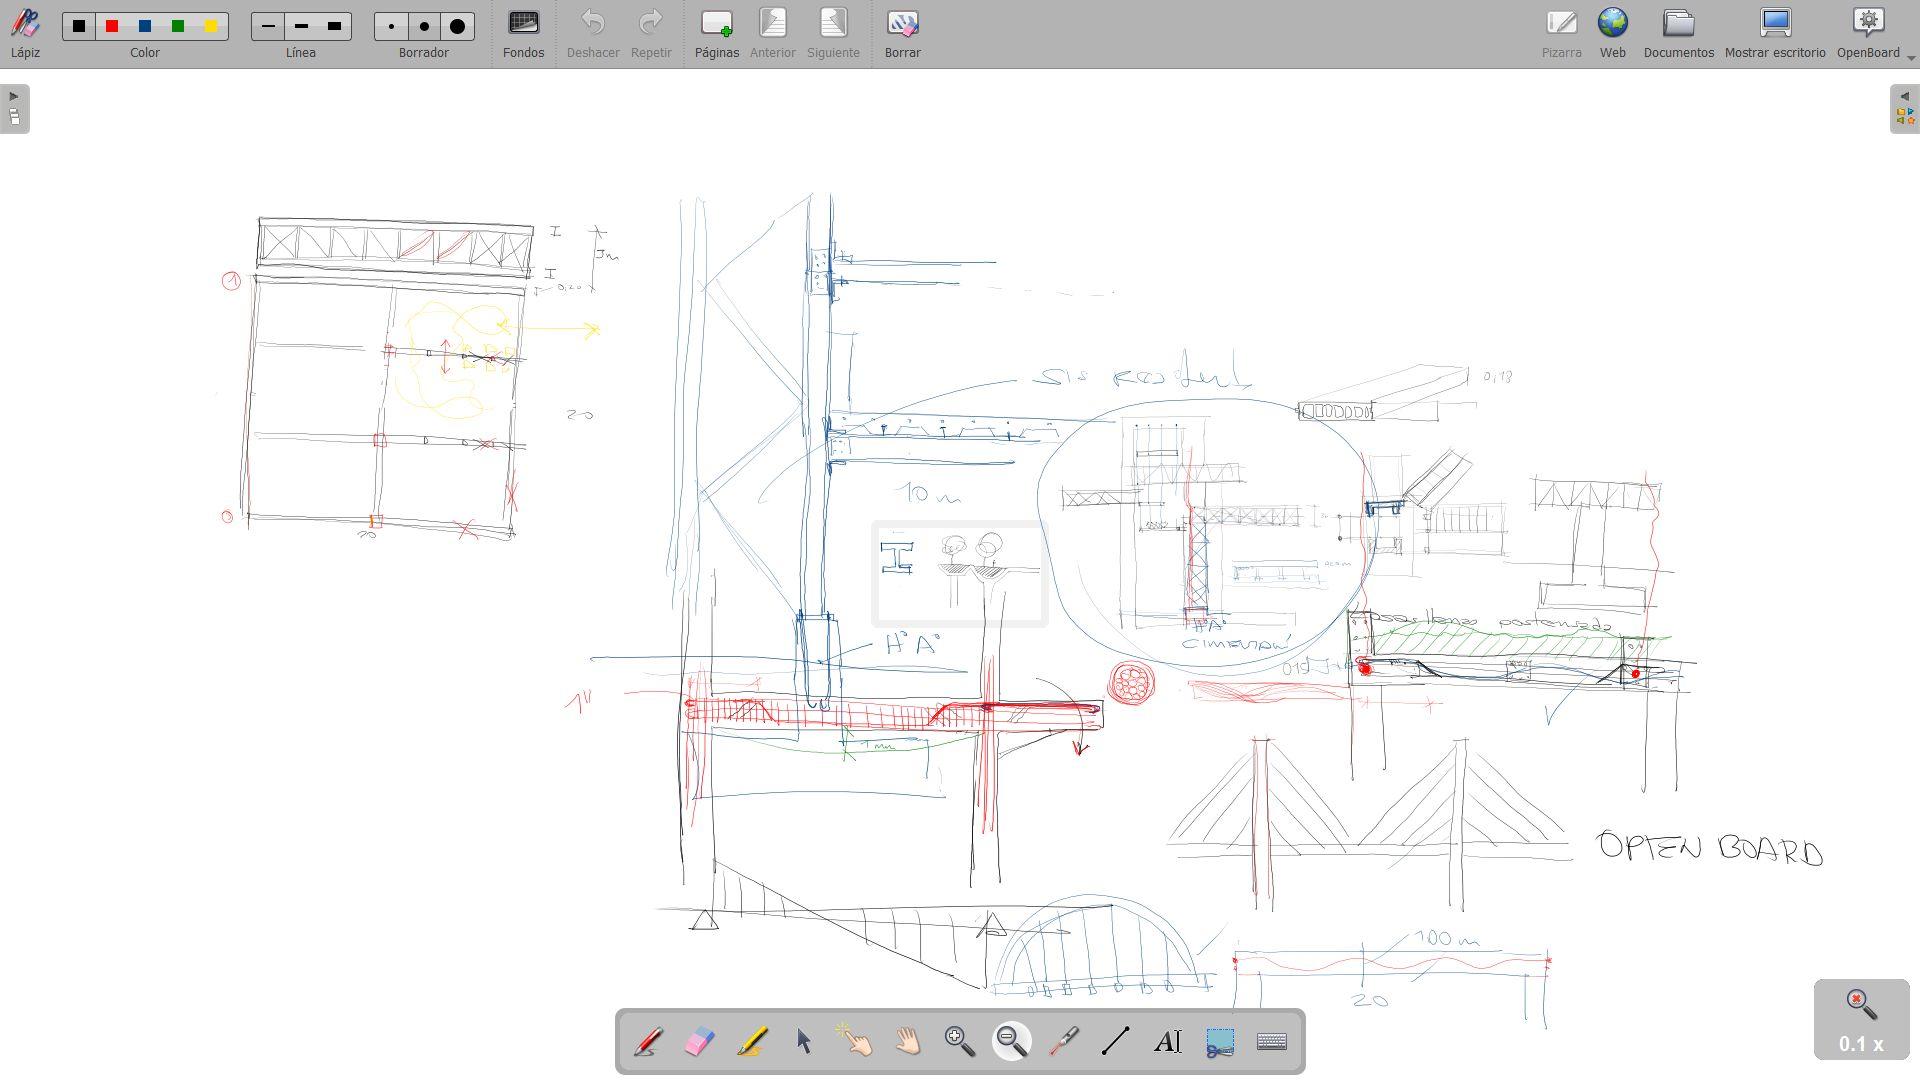Select the Eraser tool in bottom toolbar
The height and width of the screenshot is (1080, 1920).
699,1042
